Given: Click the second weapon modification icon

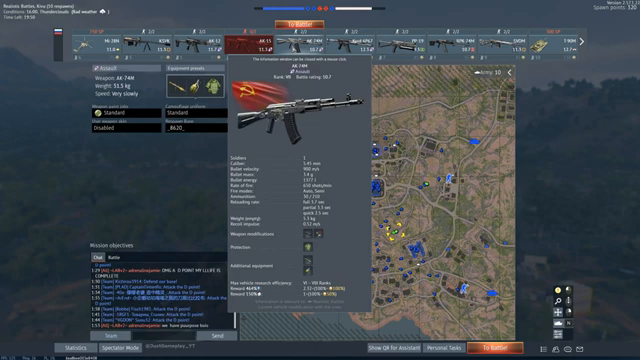Looking at the screenshot, I should pyautogui.click(x=318, y=233).
